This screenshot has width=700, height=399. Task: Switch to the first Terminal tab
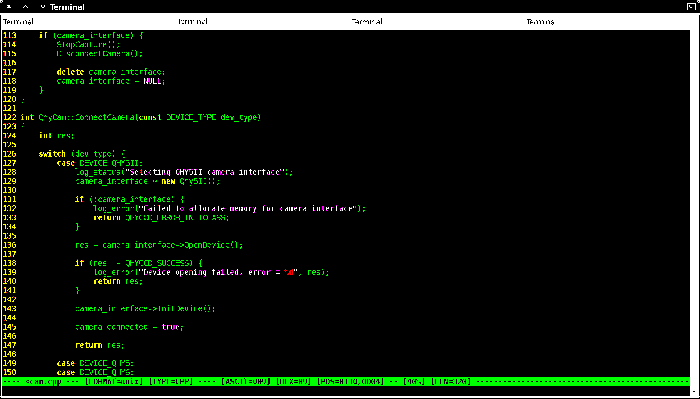18,21
